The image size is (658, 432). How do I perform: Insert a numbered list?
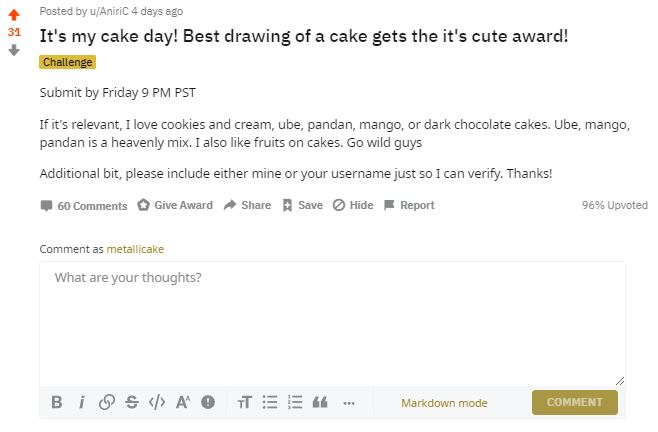(295, 402)
